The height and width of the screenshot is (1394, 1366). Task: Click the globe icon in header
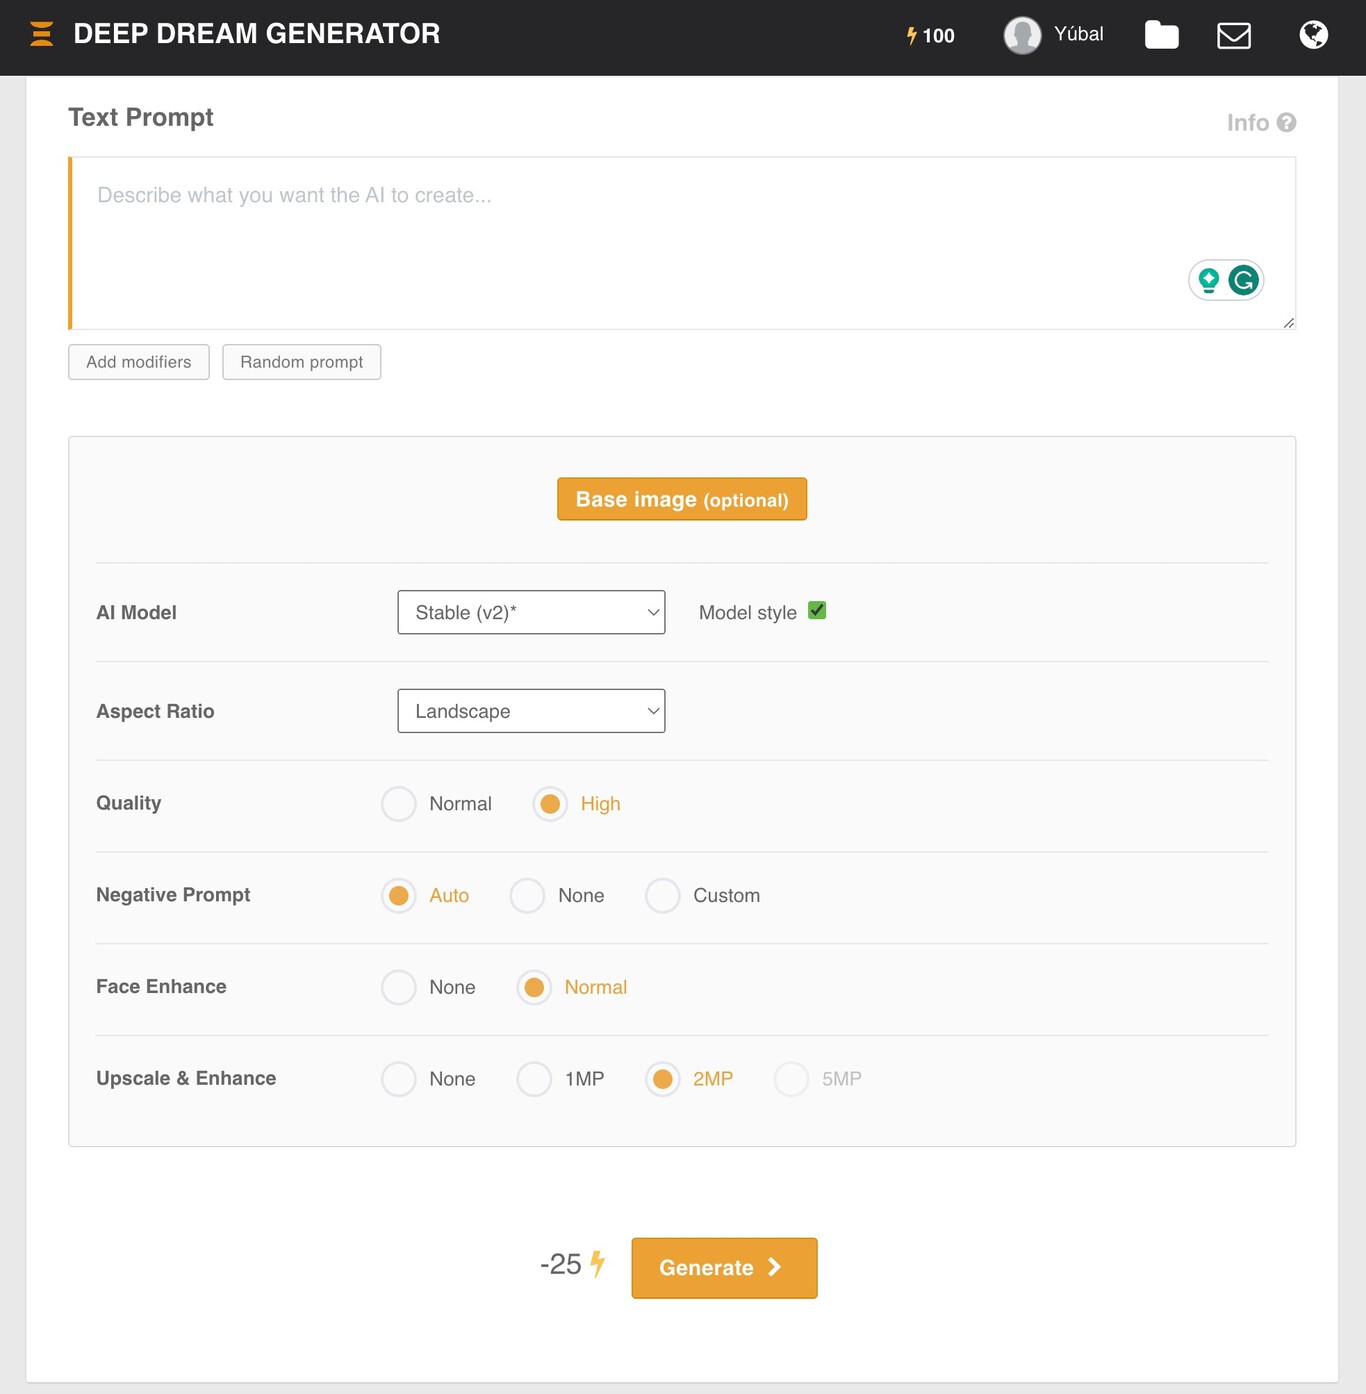(1313, 35)
